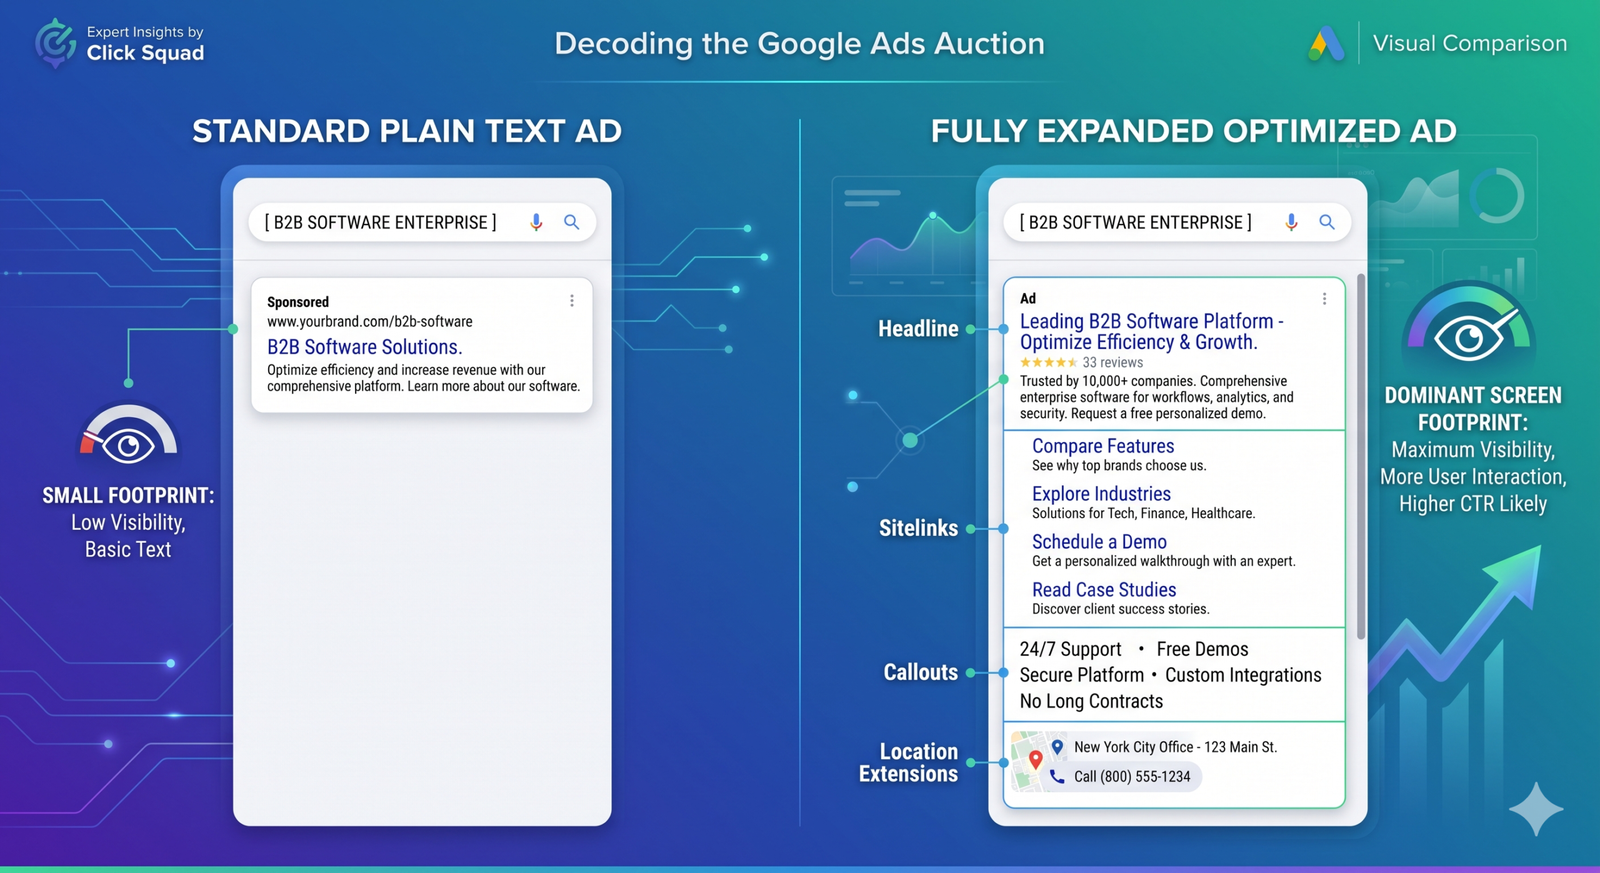Click search field in standard ad phone
The height and width of the screenshot is (873, 1600).
click(422, 222)
